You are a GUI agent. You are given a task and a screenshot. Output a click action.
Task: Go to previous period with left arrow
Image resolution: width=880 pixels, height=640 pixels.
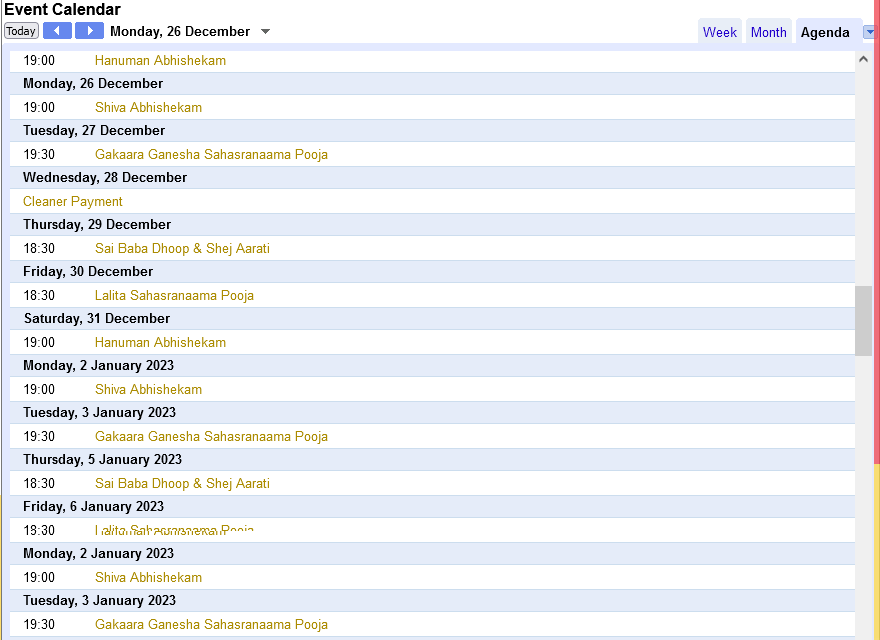click(x=57, y=31)
